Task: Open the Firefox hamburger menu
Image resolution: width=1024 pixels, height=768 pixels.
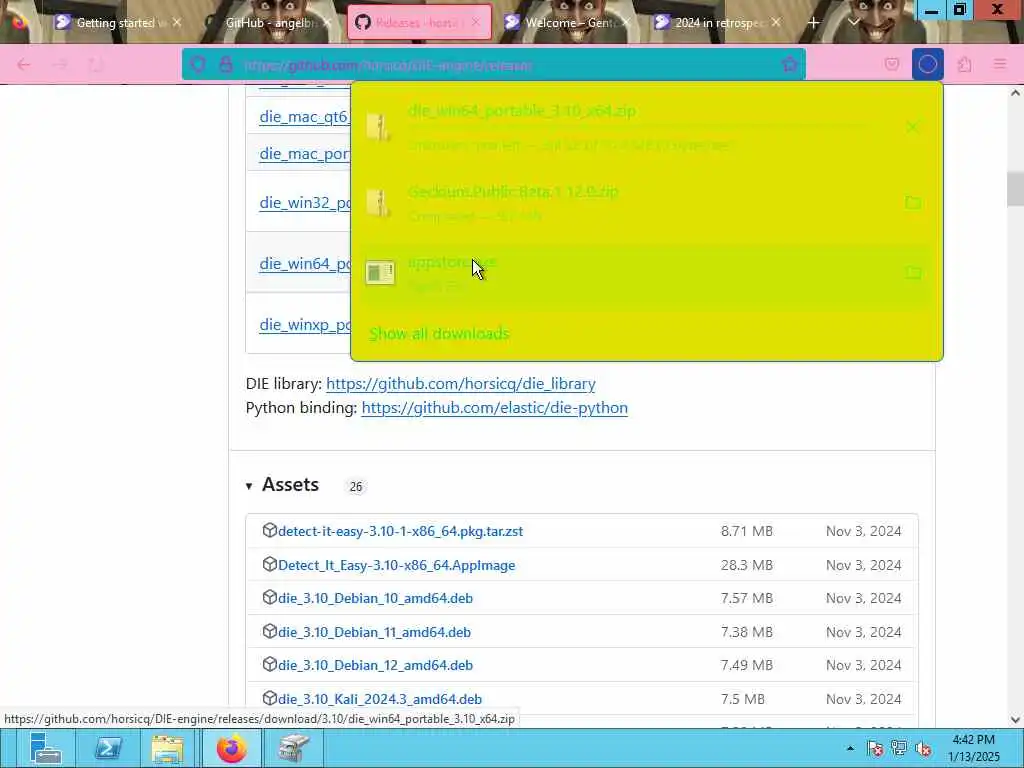Action: point(1000,65)
